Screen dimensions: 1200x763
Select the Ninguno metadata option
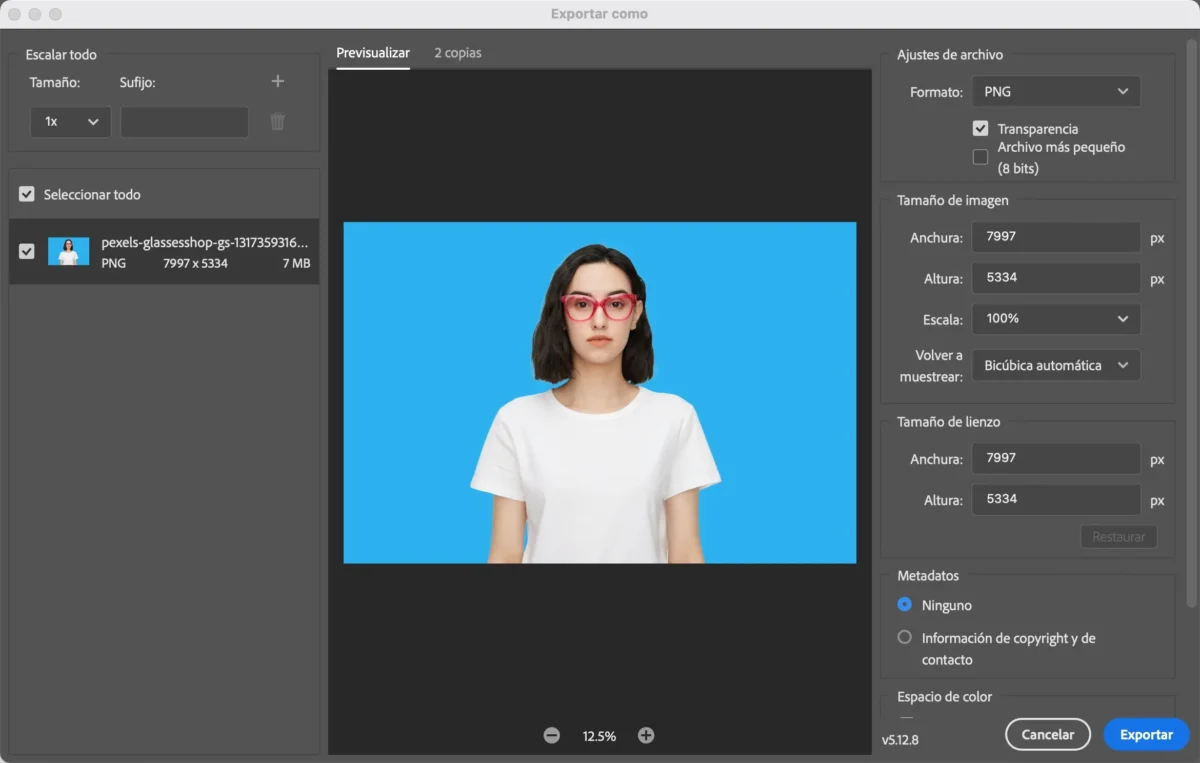[x=904, y=605]
